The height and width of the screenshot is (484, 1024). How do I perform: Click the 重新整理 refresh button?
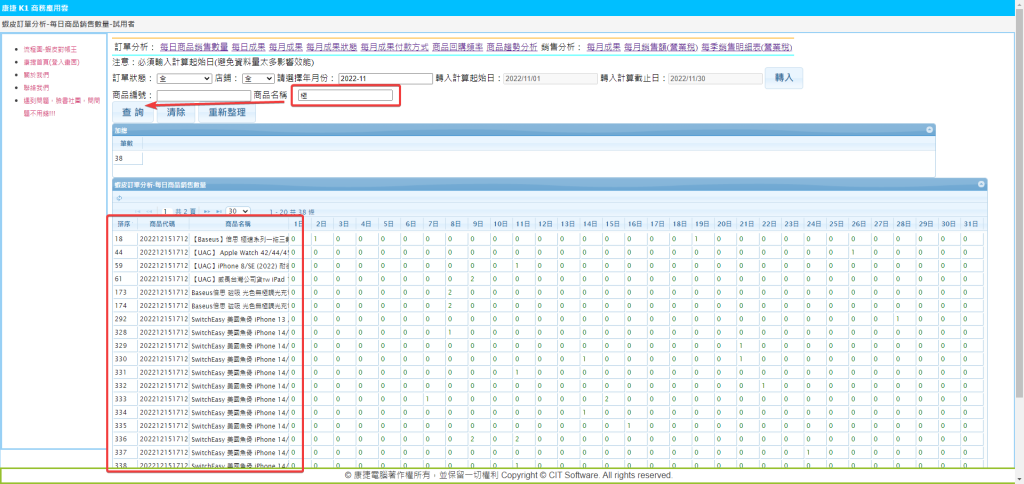pos(225,113)
